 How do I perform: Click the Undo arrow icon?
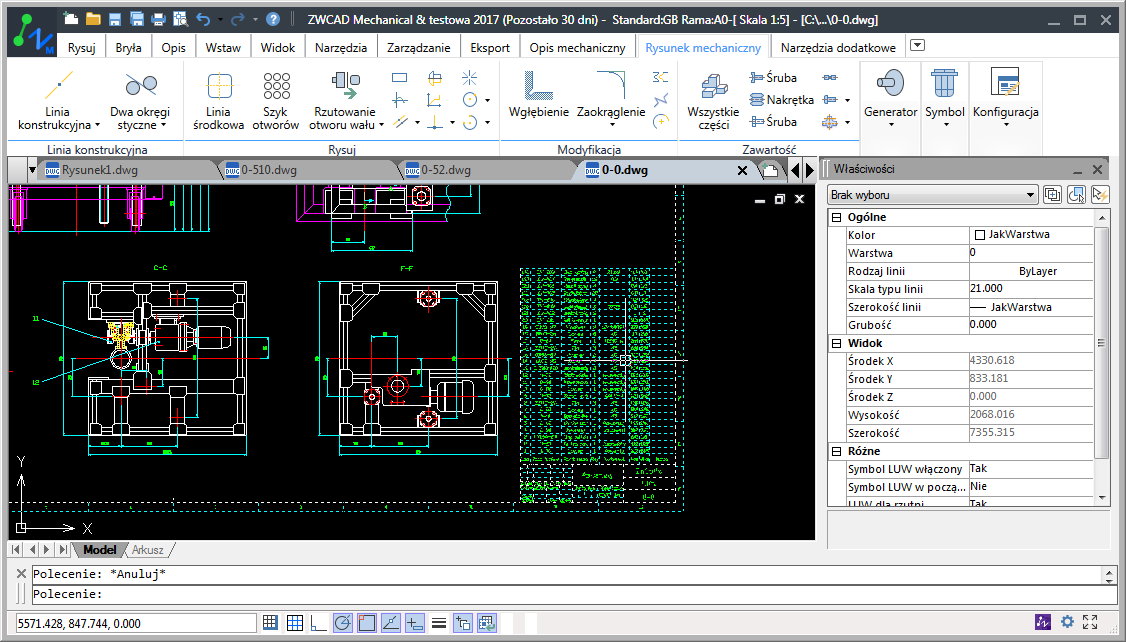[203, 19]
